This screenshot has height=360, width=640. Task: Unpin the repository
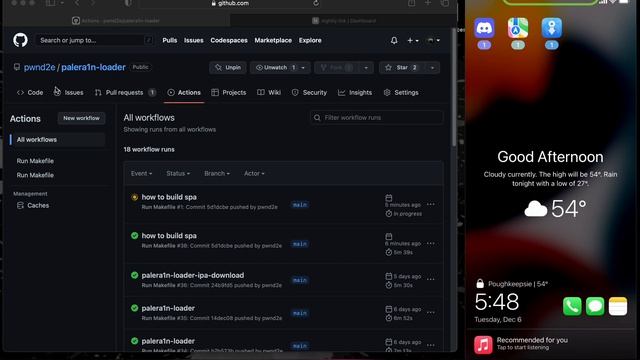click(228, 68)
